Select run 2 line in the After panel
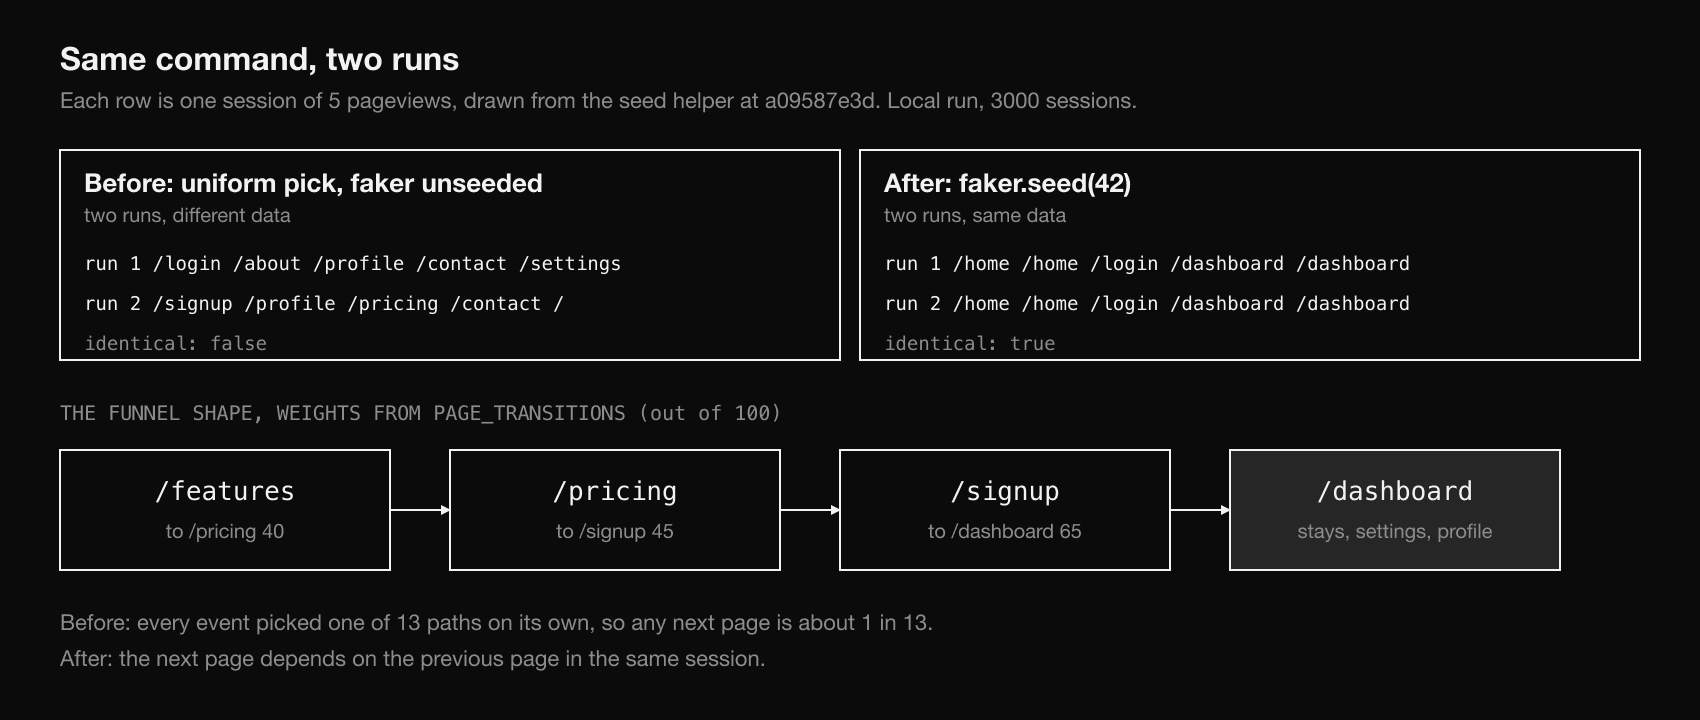The image size is (1700, 720). pos(1147,304)
